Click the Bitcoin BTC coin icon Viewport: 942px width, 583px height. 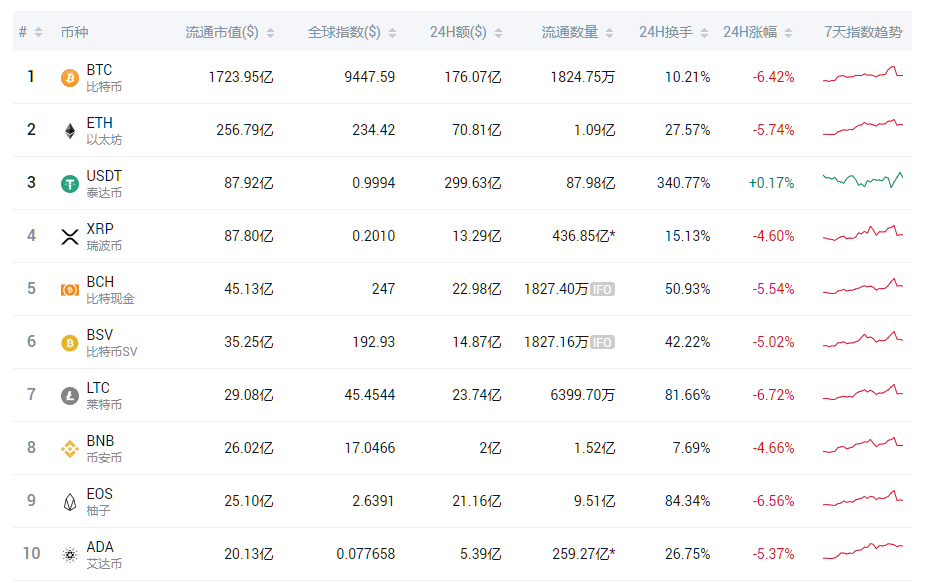click(70, 78)
